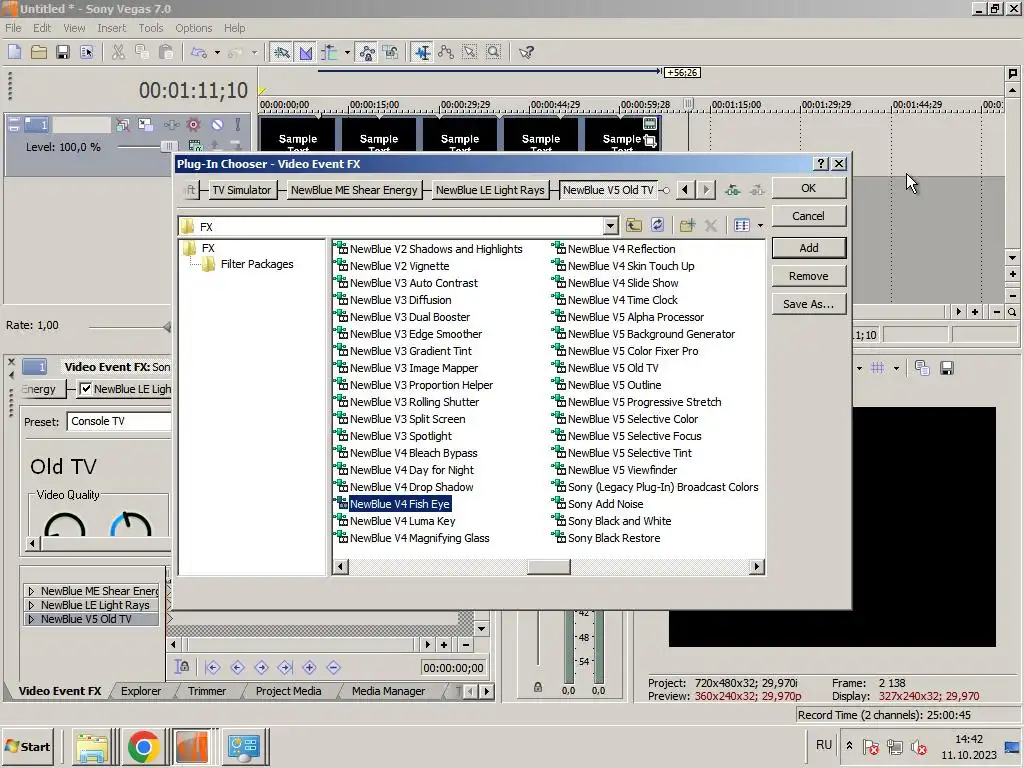Open the FX folder path dropdown
1024x768 pixels.
coord(610,226)
